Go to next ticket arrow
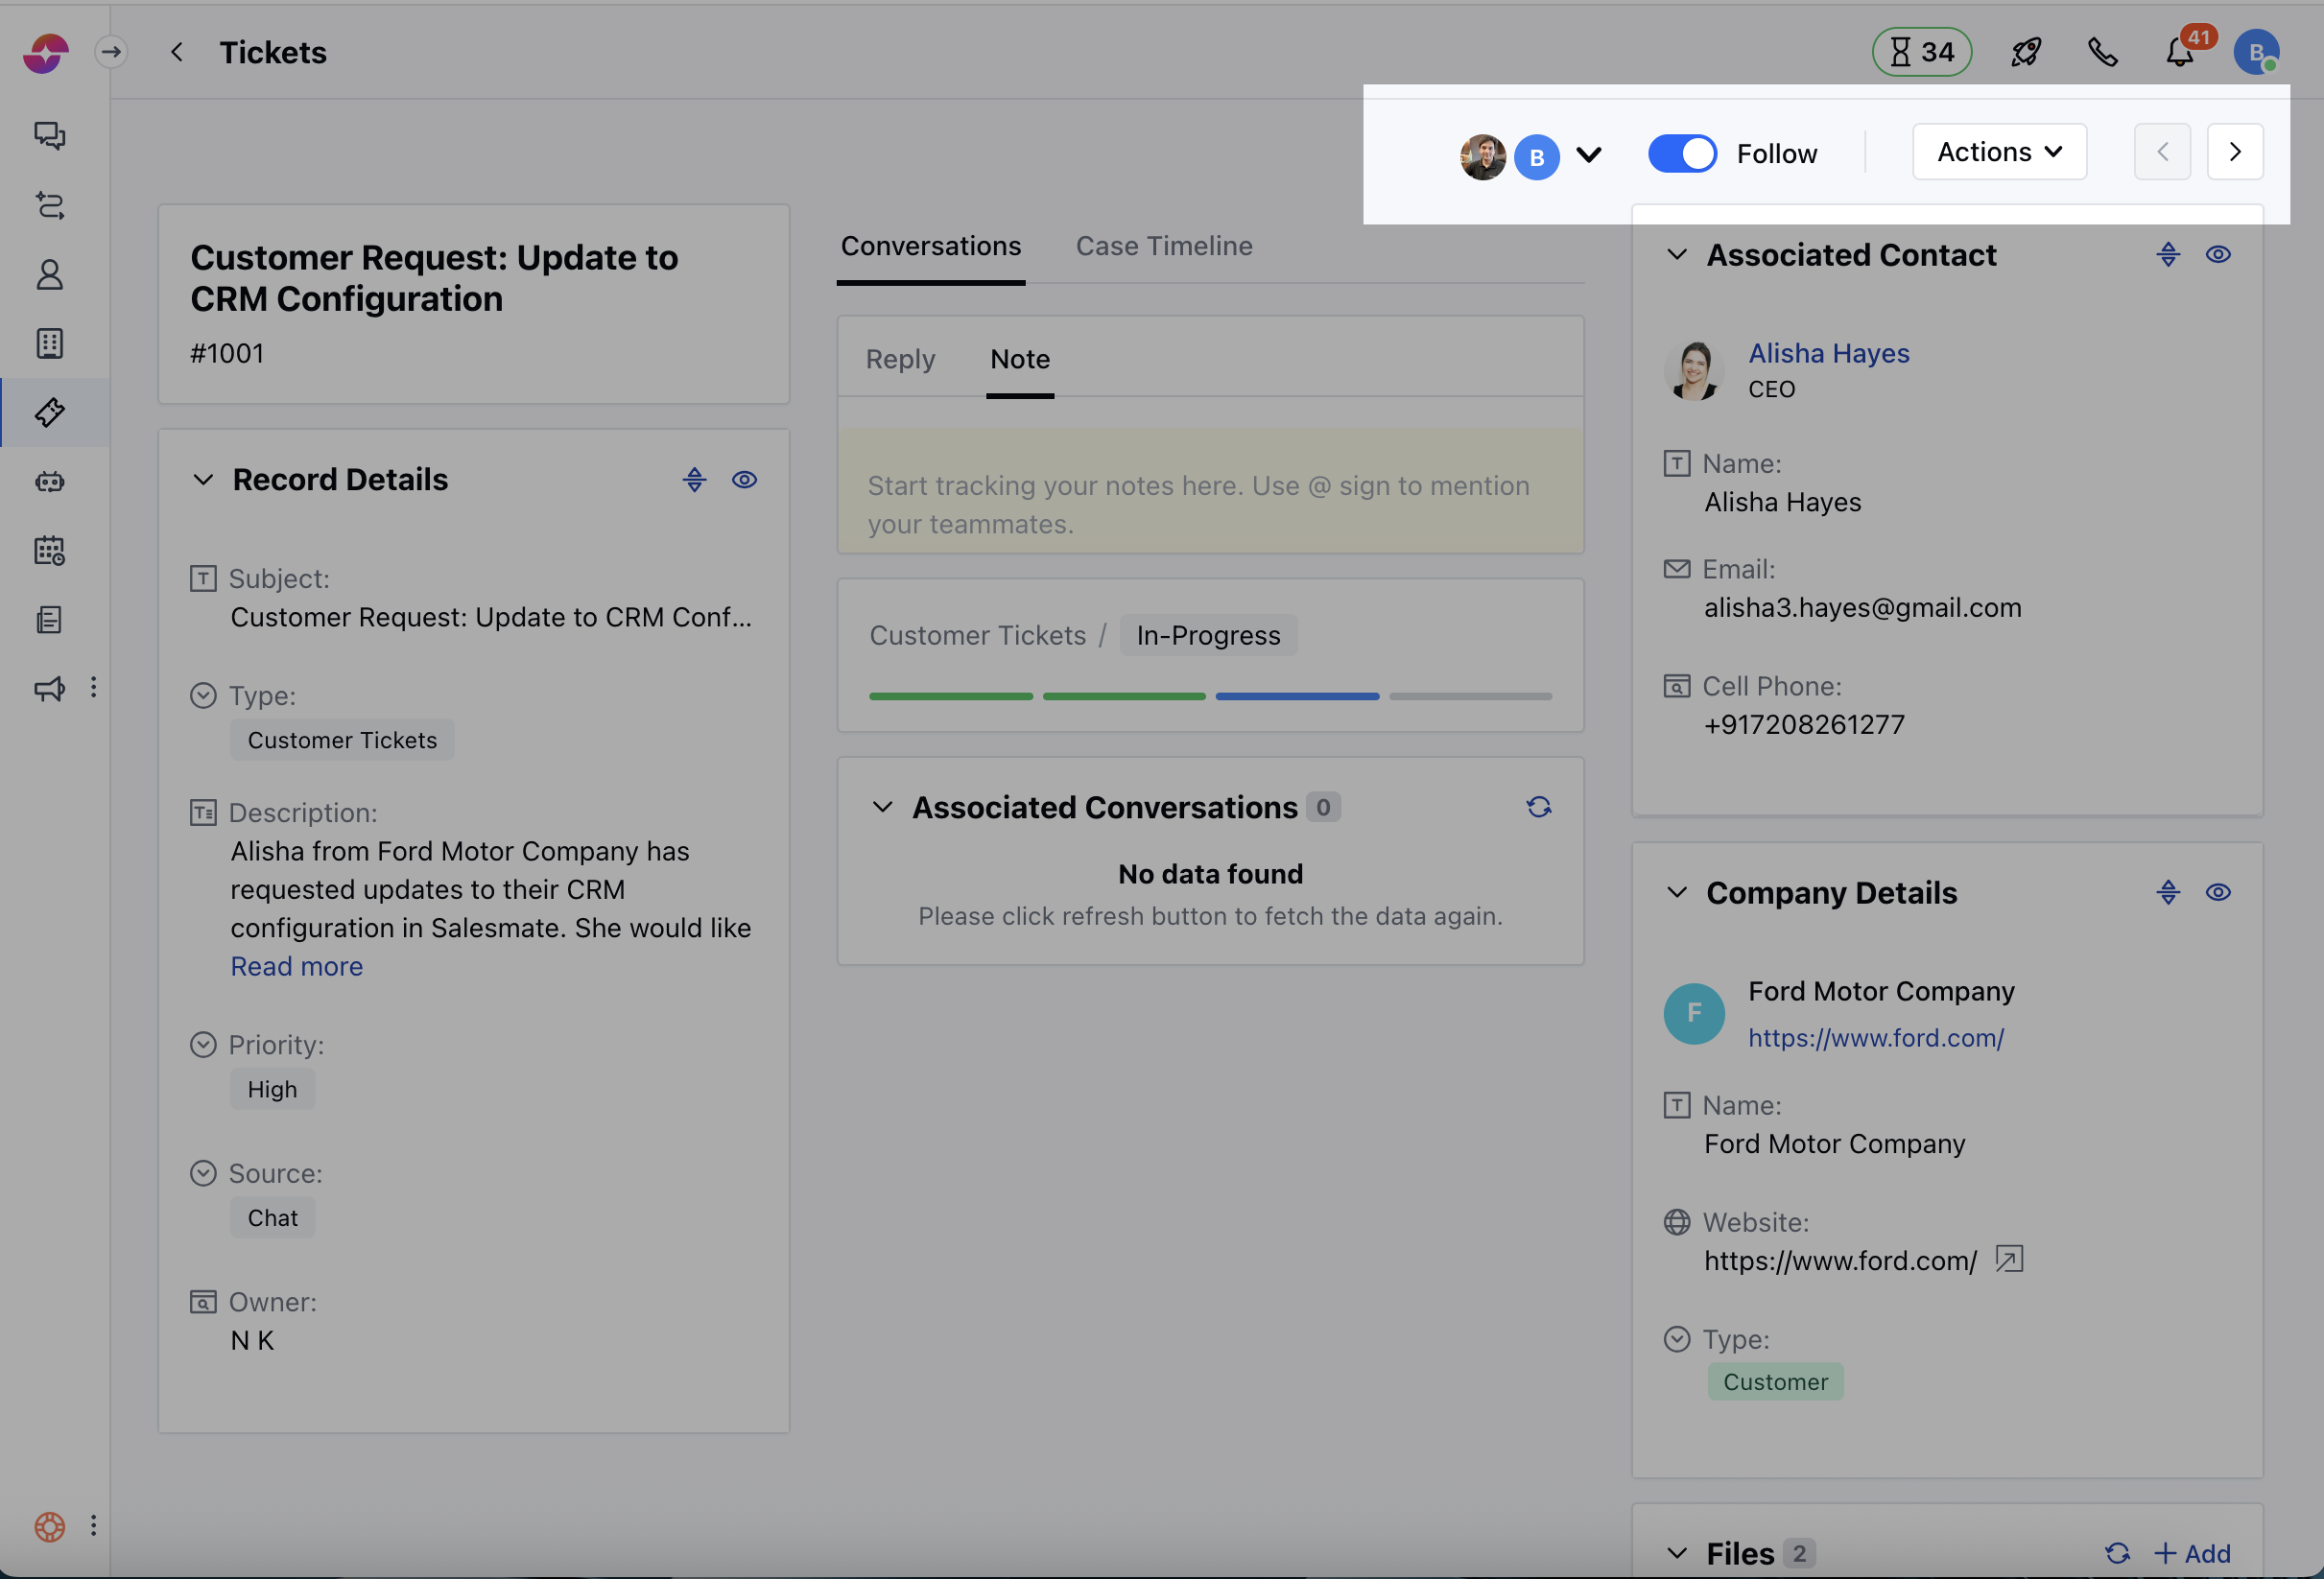The image size is (2324, 1579). pyautogui.click(x=2234, y=152)
